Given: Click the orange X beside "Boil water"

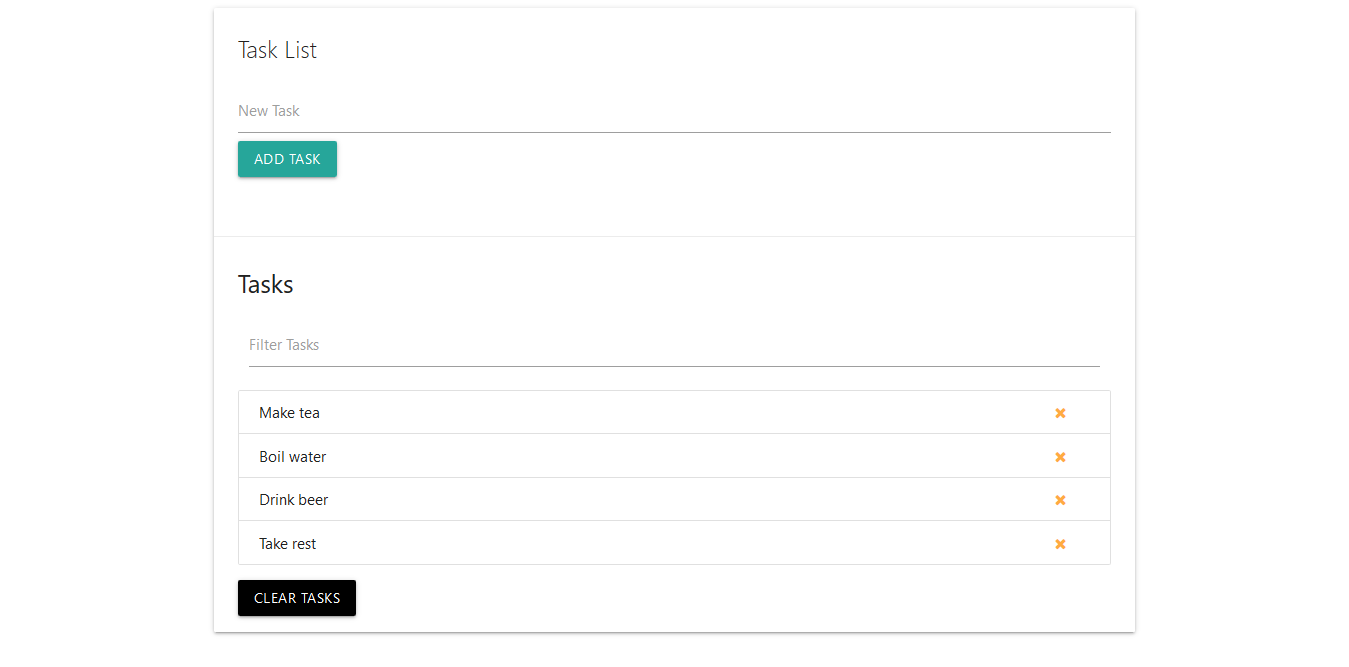Looking at the screenshot, I should pyautogui.click(x=1060, y=456).
